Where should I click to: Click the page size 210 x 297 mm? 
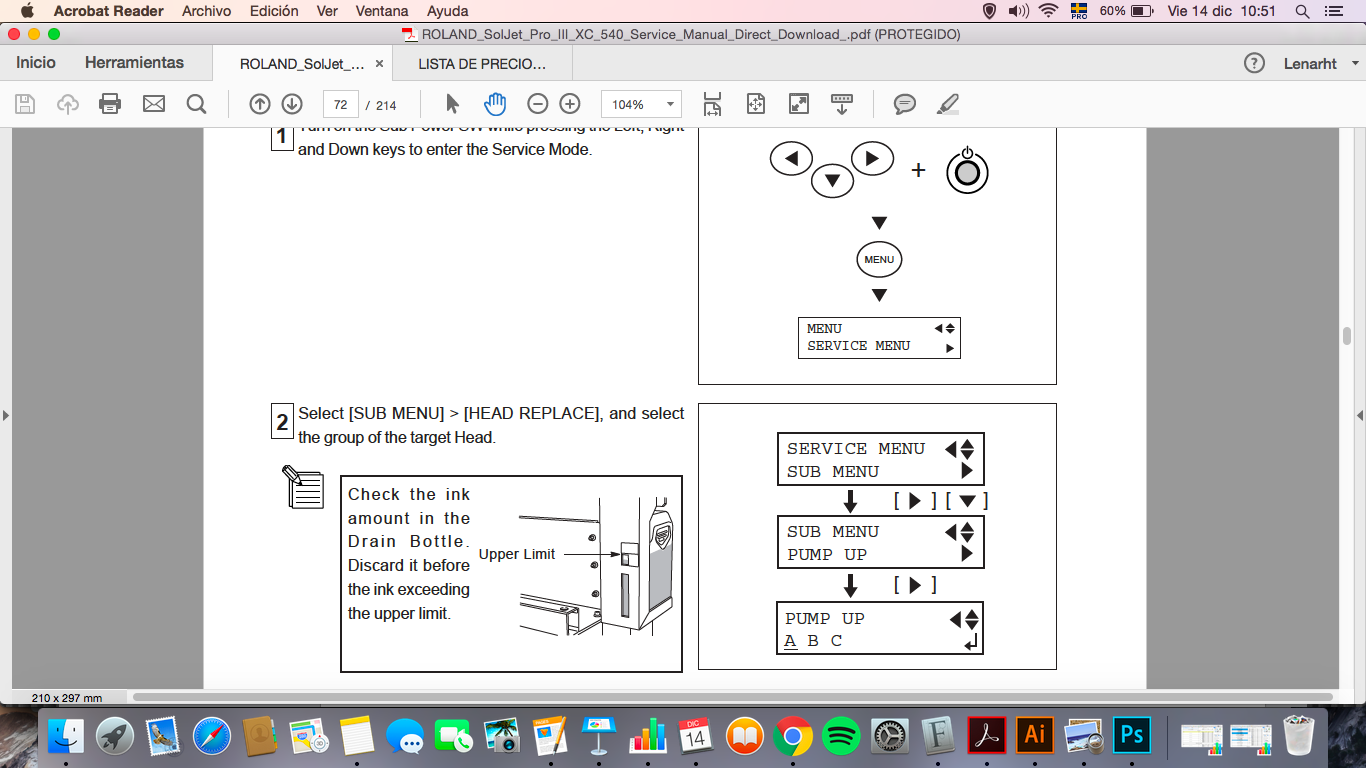tap(66, 698)
